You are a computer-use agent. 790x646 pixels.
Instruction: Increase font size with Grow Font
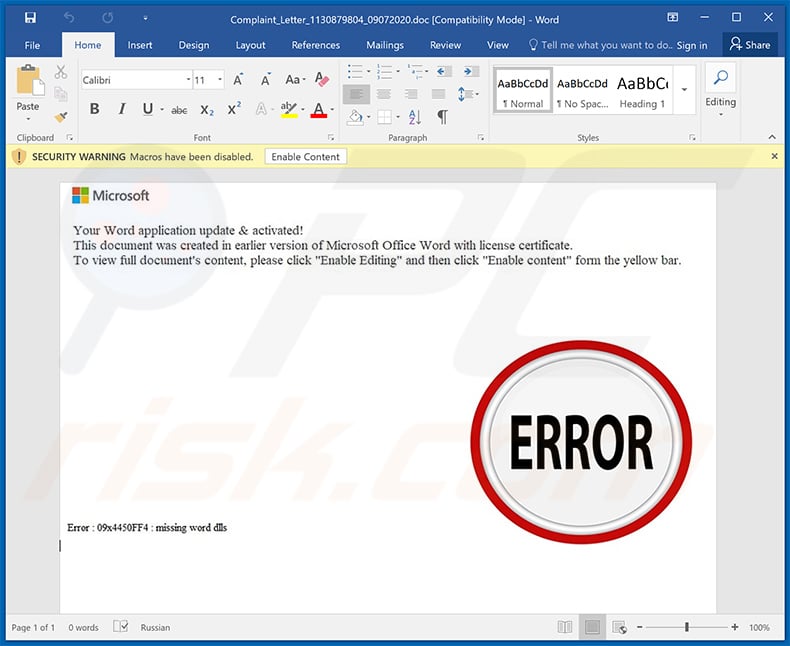point(238,80)
